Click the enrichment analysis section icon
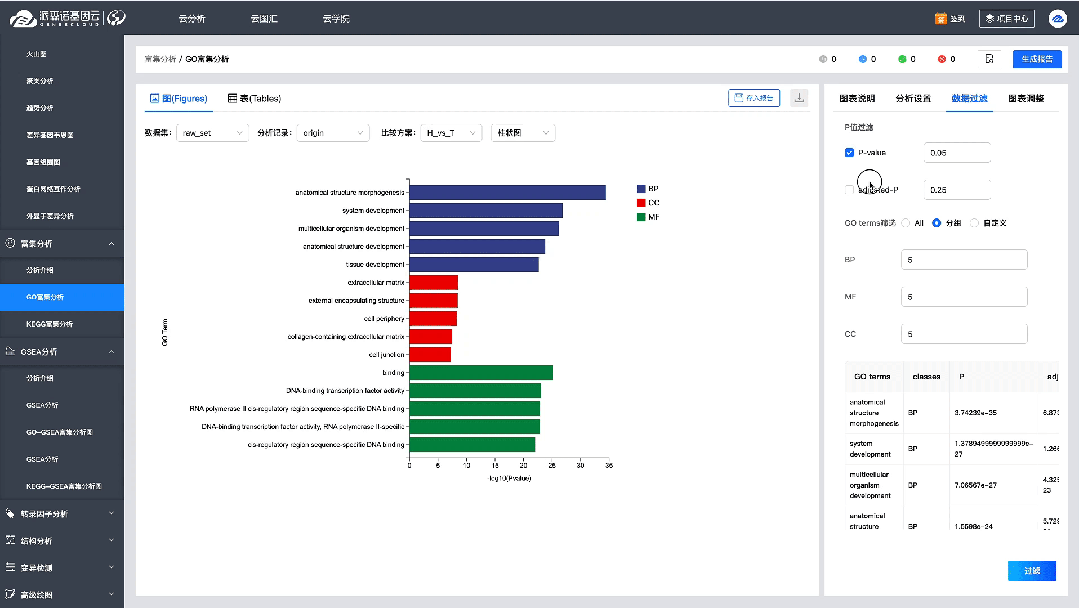1079x608 pixels. tap(10, 243)
